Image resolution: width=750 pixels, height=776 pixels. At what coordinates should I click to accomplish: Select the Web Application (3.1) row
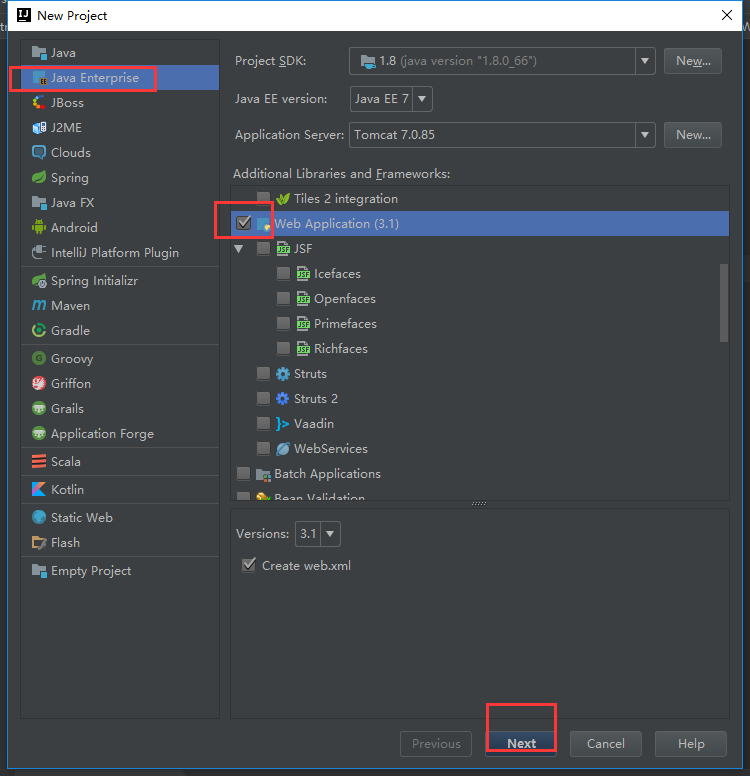click(480, 224)
